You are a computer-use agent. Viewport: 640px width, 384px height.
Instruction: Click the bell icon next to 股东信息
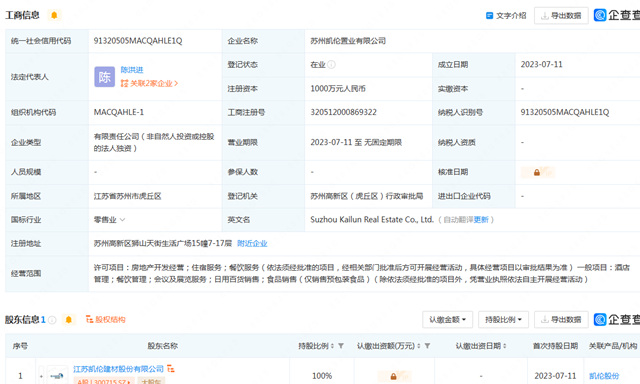coord(69,320)
